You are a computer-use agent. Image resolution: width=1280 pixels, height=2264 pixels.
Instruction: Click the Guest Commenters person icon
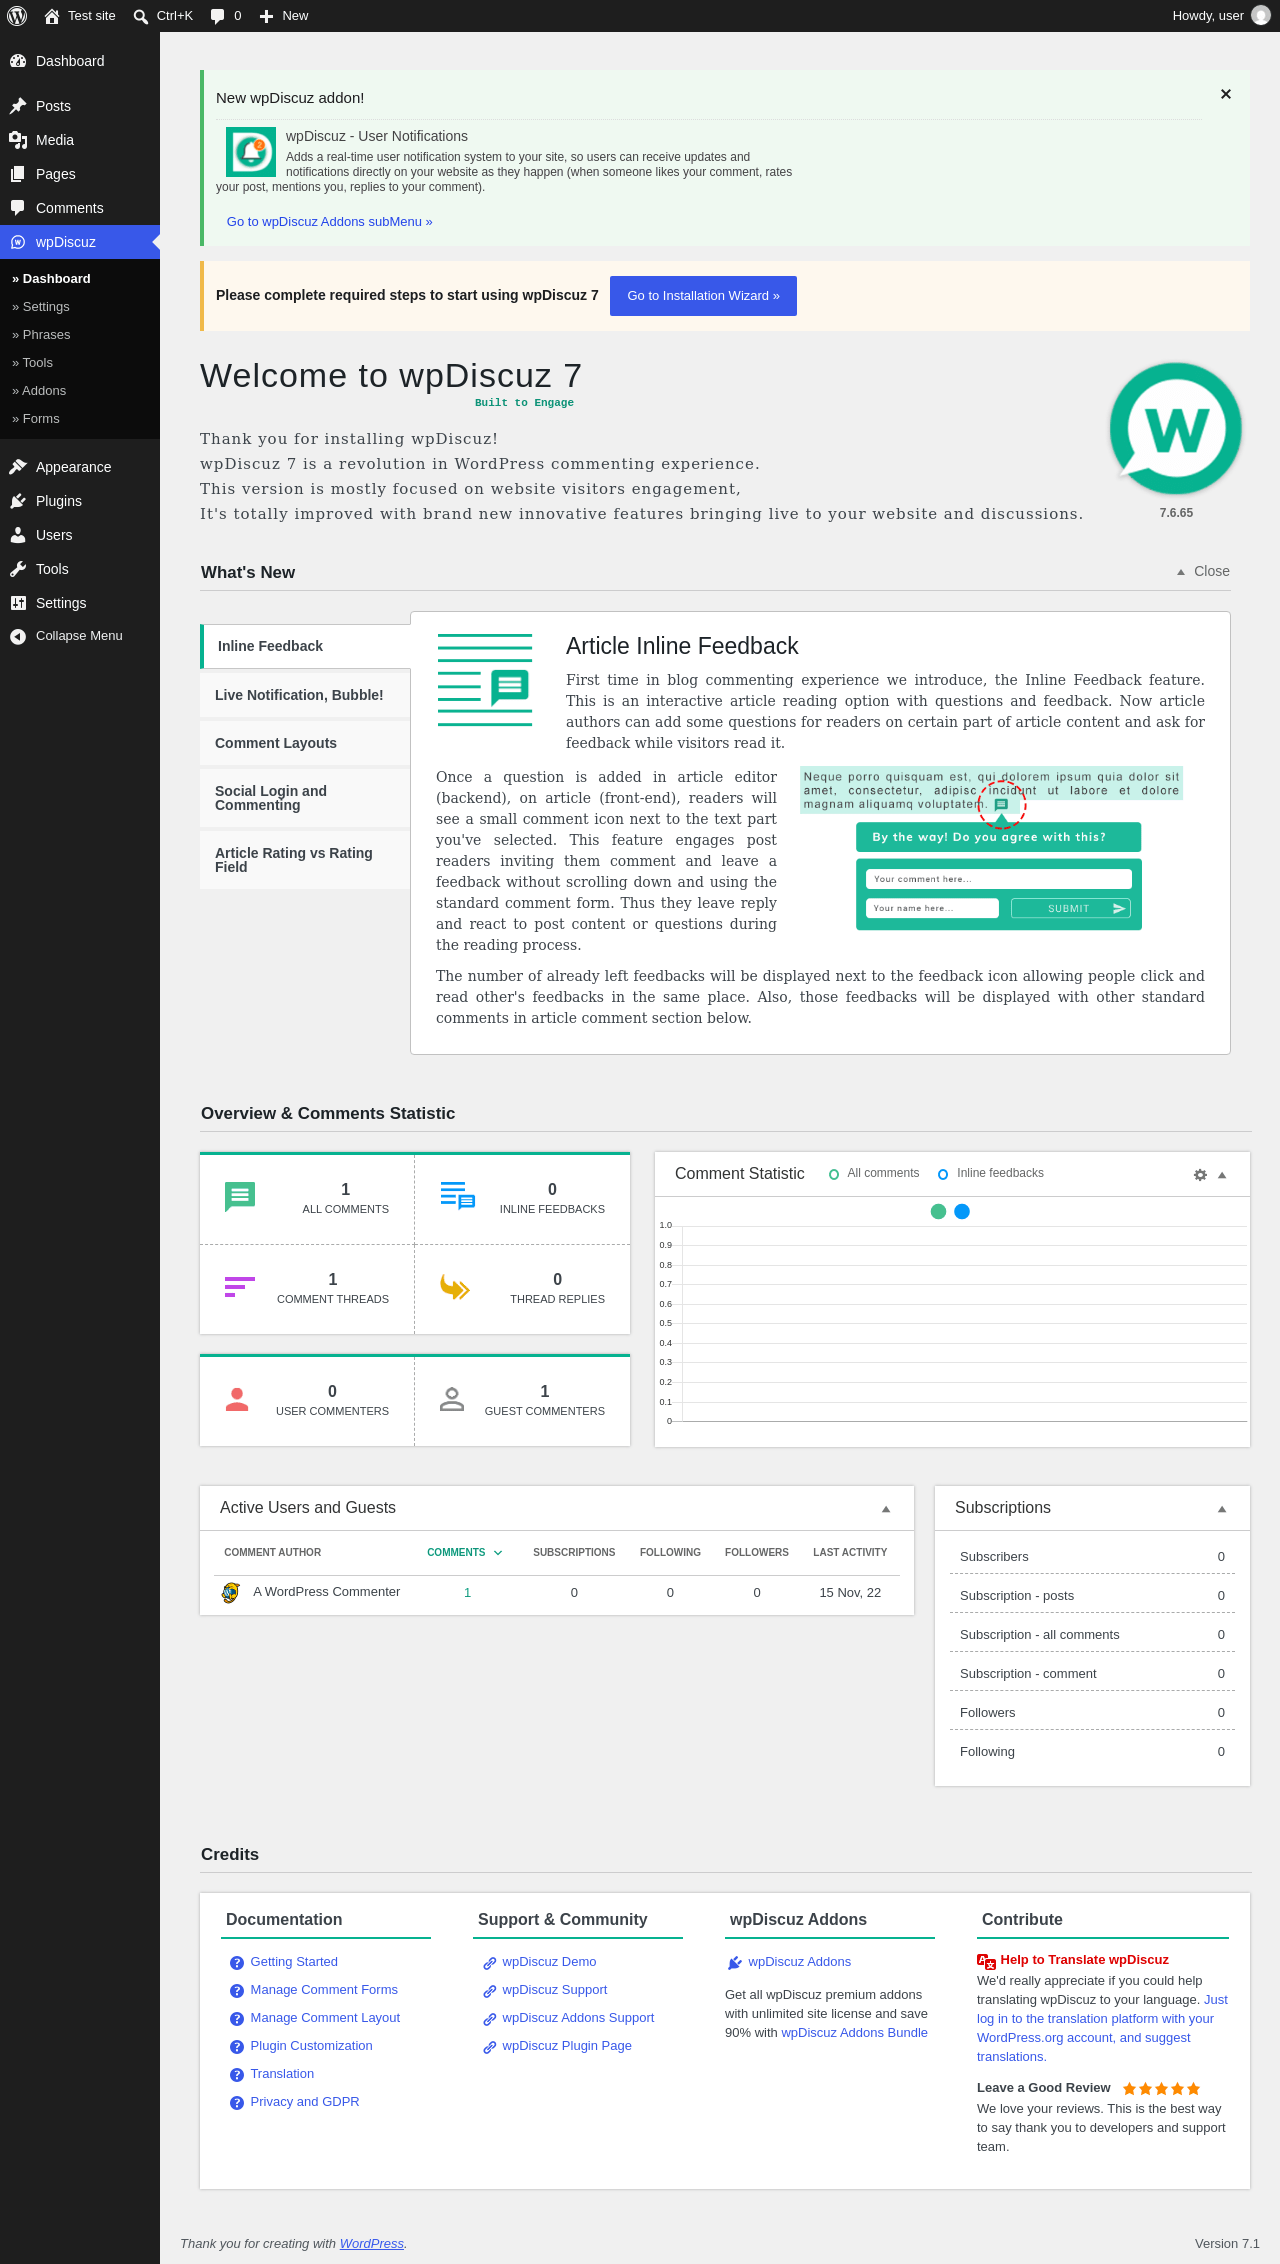coord(452,1399)
